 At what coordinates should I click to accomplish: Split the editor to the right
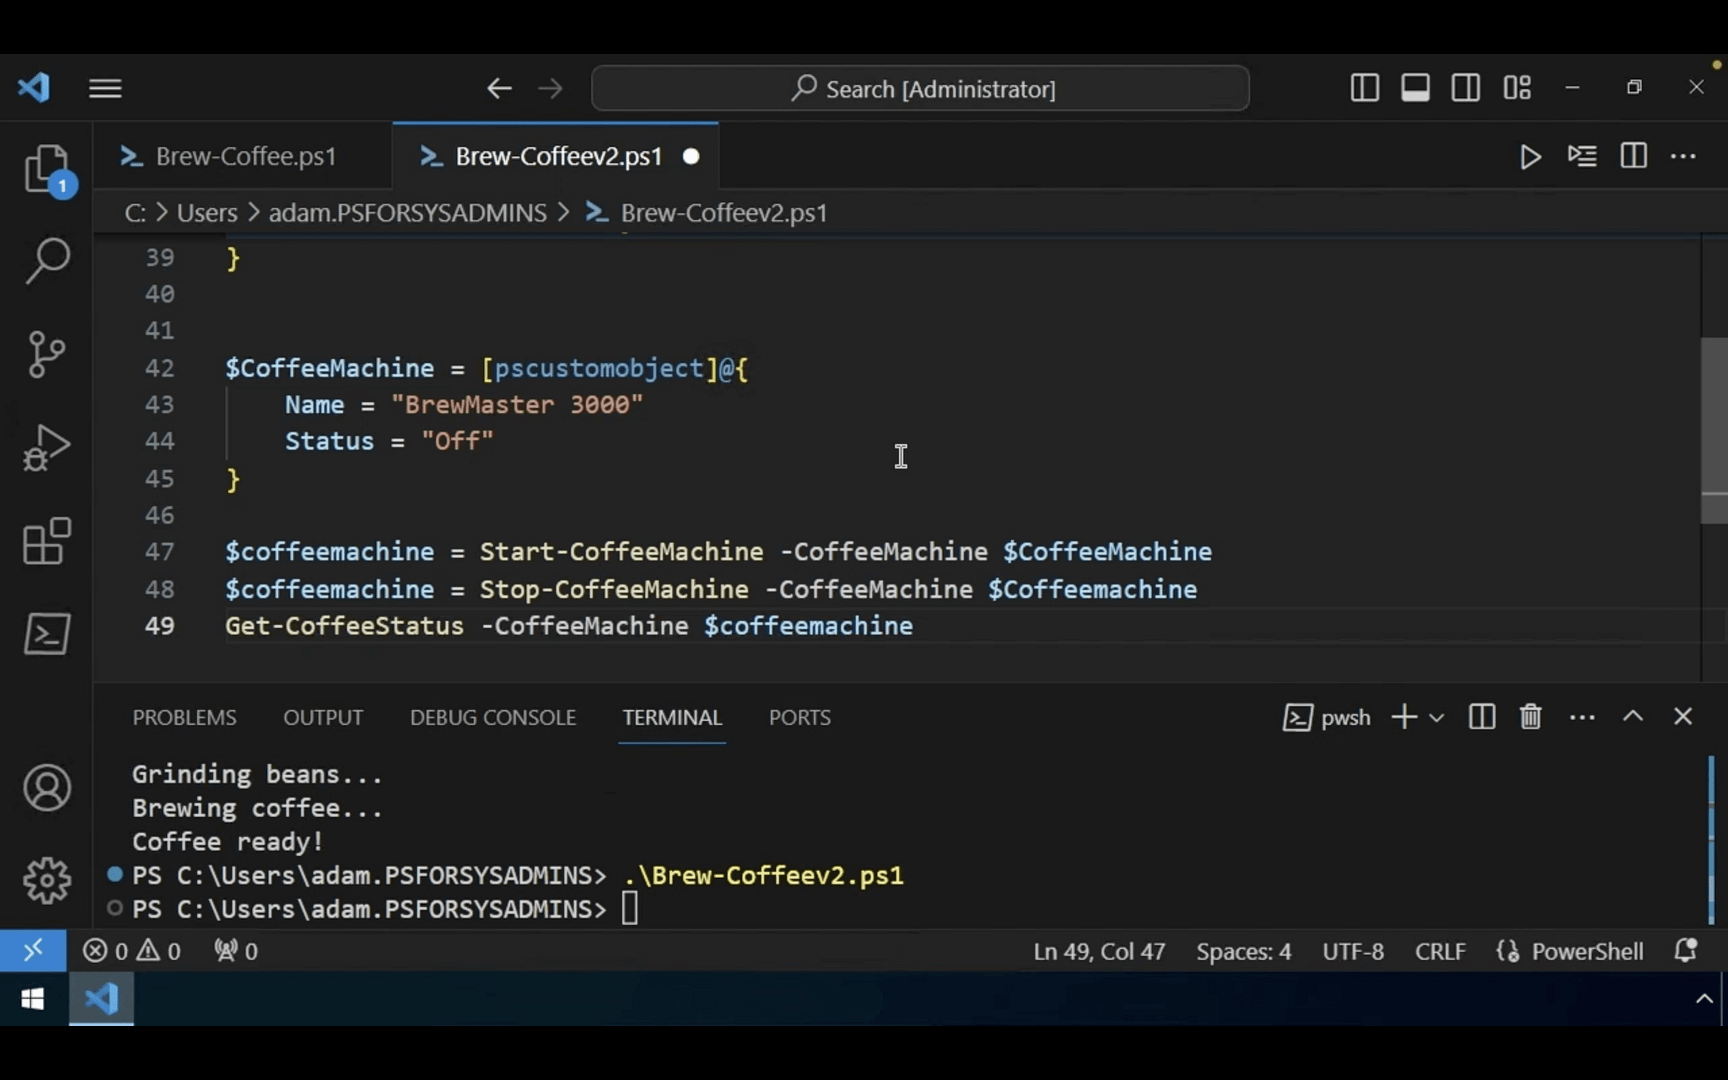pyautogui.click(x=1633, y=156)
